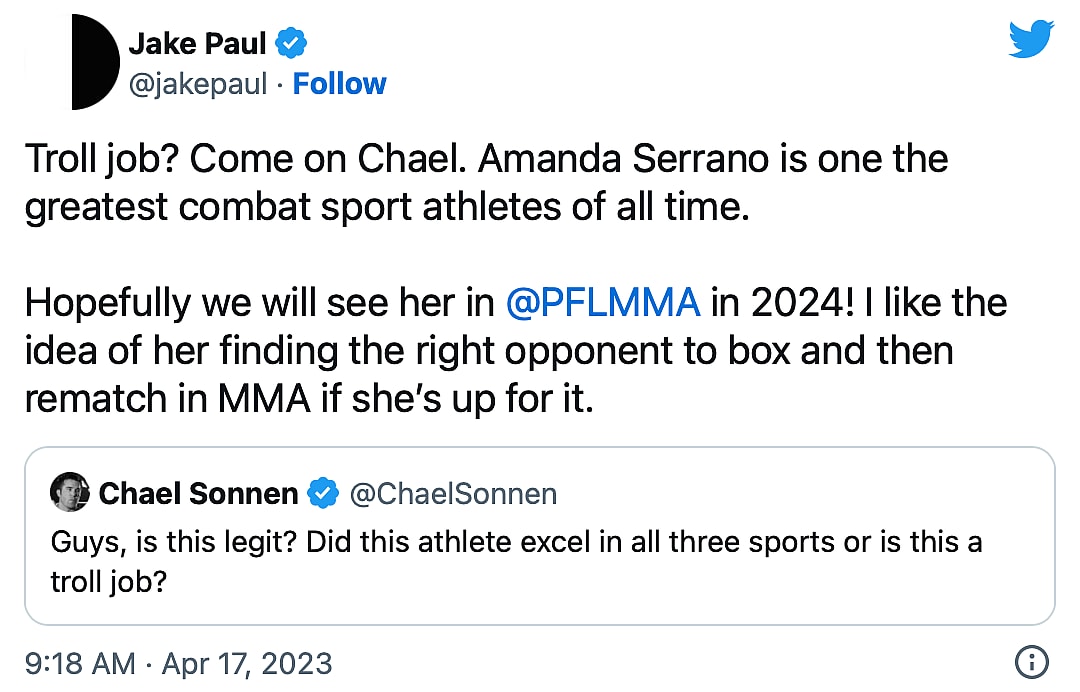Click the Chael Sonnen display name

pos(198,493)
